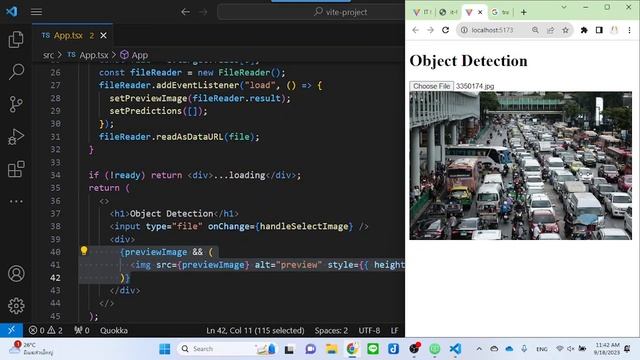Switch to the first Vite browser tab
Viewport: 640px width, 360px height.
pyautogui.click(x=422, y=12)
